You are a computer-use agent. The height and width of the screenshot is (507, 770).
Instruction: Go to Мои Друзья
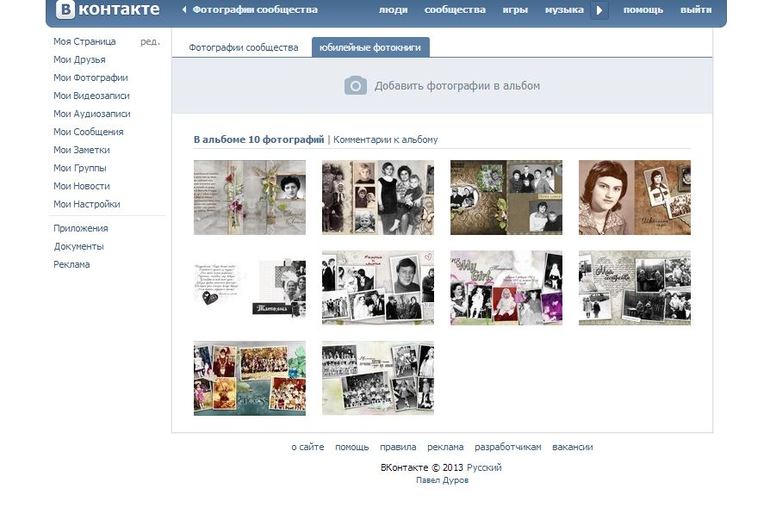point(79,60)
